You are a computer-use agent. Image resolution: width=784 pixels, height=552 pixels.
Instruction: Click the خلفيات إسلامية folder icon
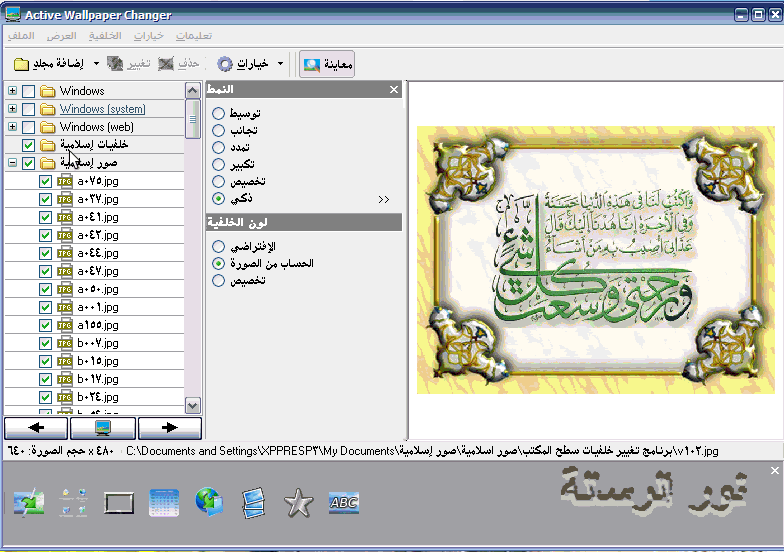click(48, 145)
